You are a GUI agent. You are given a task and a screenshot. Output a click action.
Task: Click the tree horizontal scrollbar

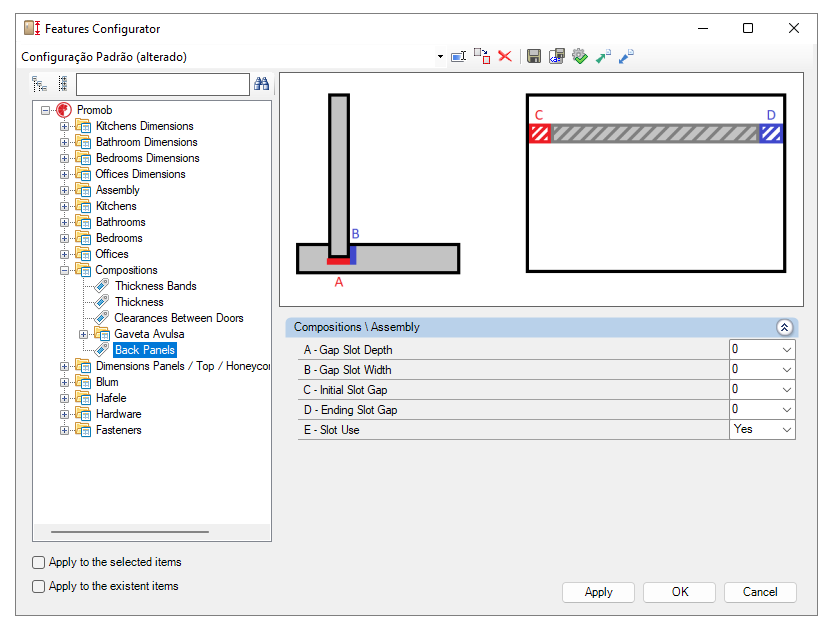pyautogui.click(x=130, y=532)
